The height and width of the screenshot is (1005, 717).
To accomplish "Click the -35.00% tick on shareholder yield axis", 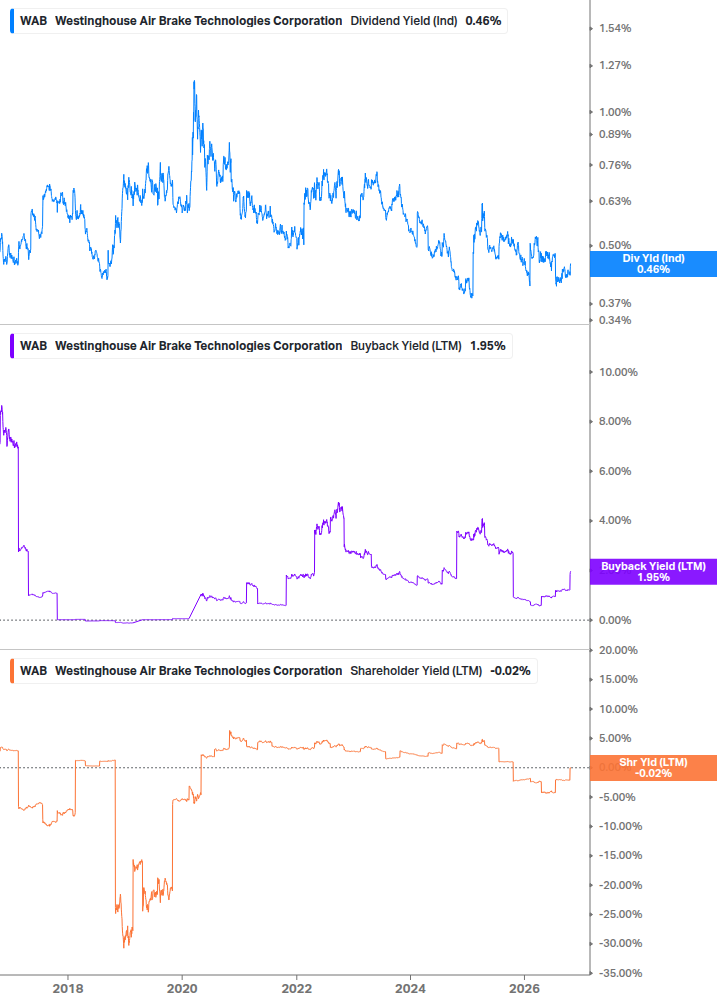I will [621, 973].
